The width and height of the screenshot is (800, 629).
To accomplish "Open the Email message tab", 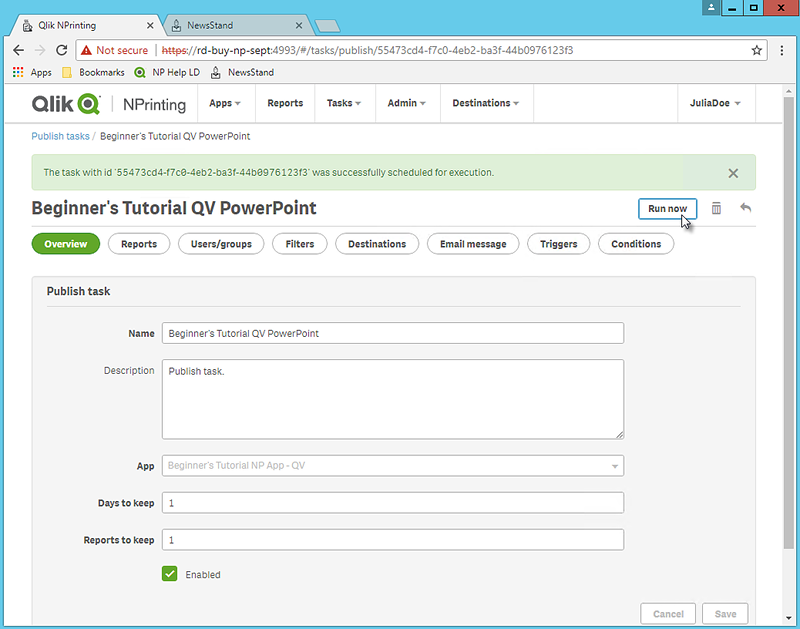I will coord(473,244).
